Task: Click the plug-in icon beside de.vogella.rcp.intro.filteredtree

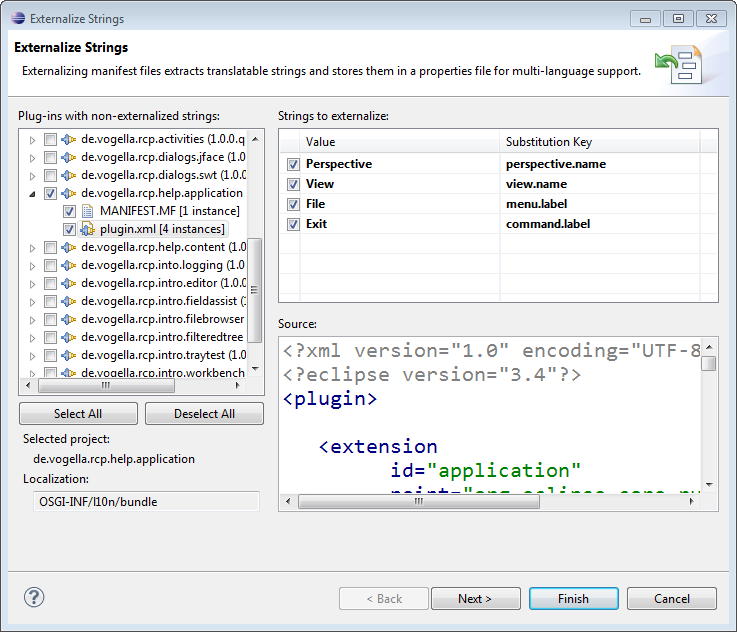Action: [x=69, y=337]
